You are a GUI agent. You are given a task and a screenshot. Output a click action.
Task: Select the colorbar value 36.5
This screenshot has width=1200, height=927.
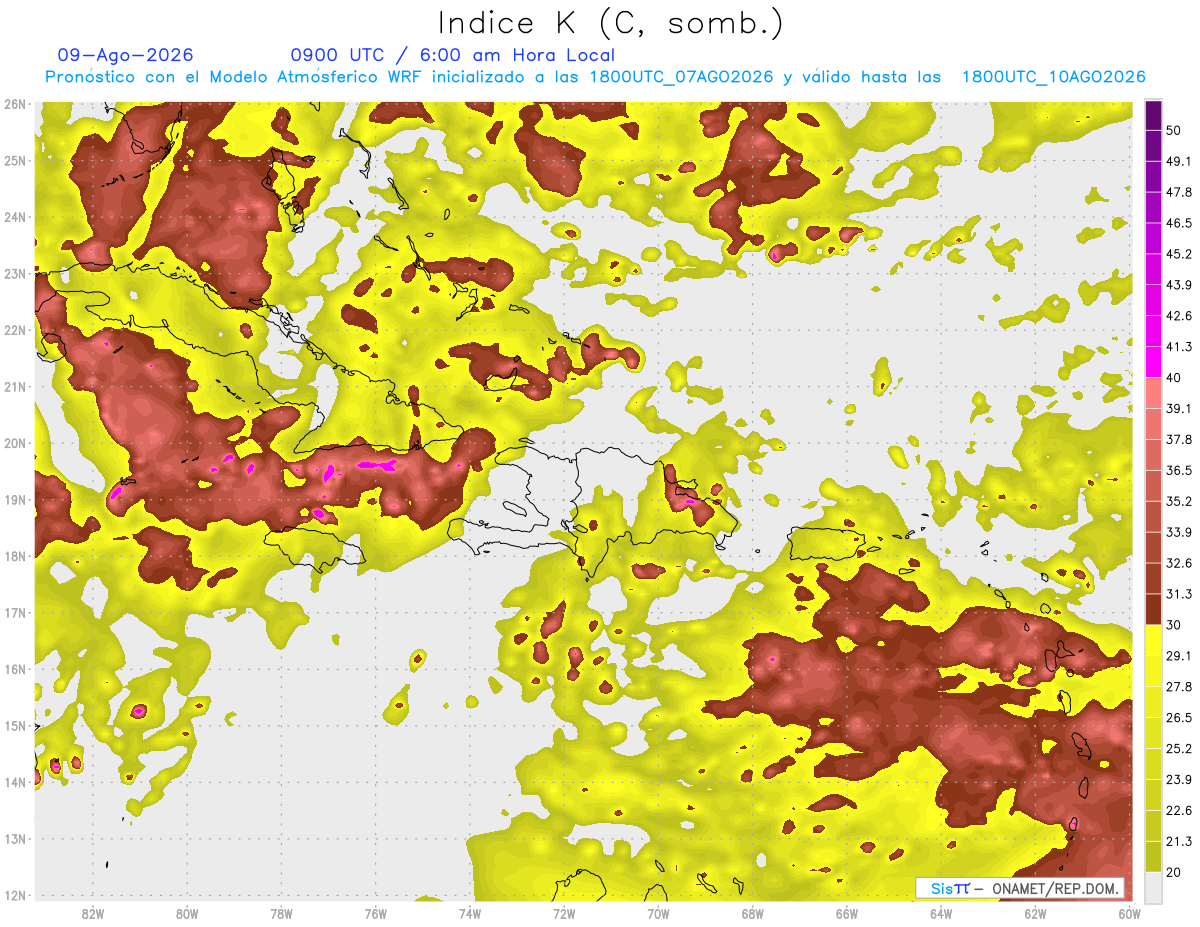click(1179, 471)
